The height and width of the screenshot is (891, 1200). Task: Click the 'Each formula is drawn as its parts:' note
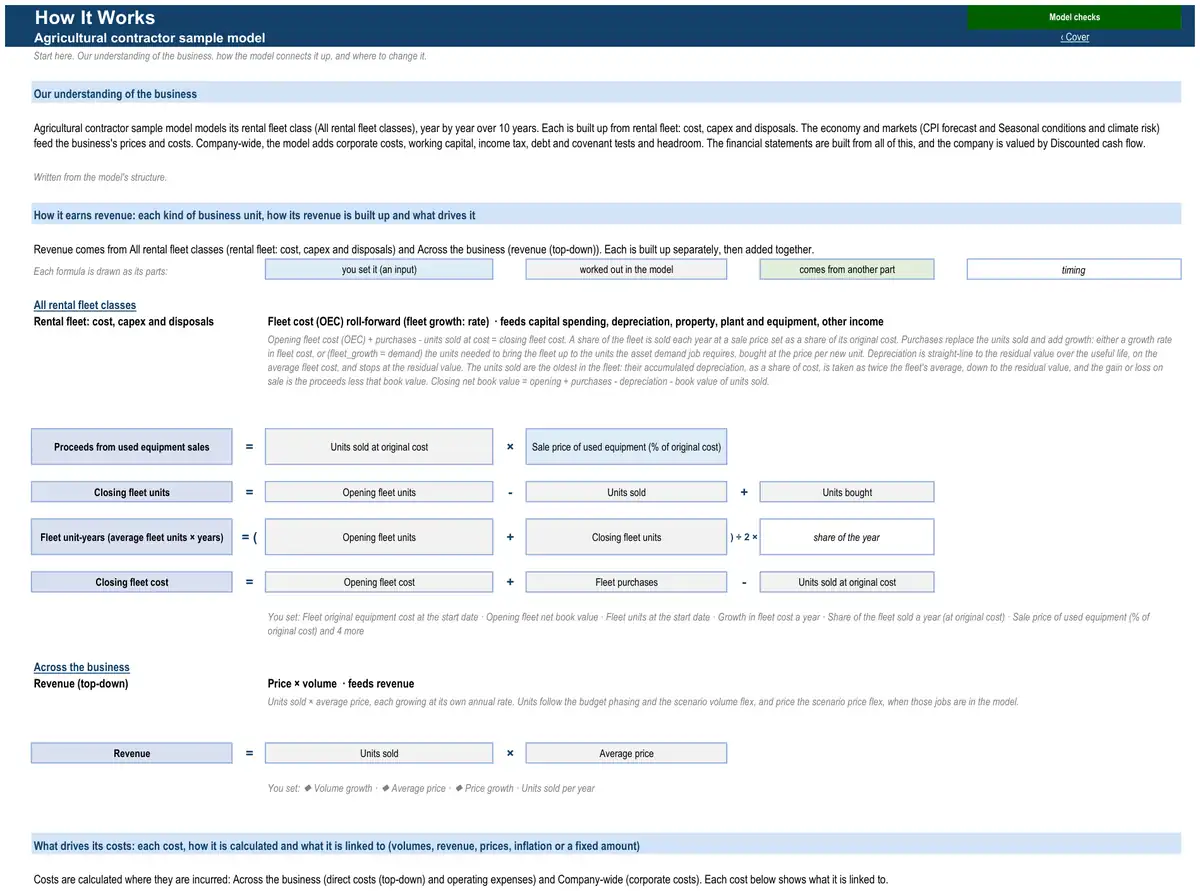101,271
